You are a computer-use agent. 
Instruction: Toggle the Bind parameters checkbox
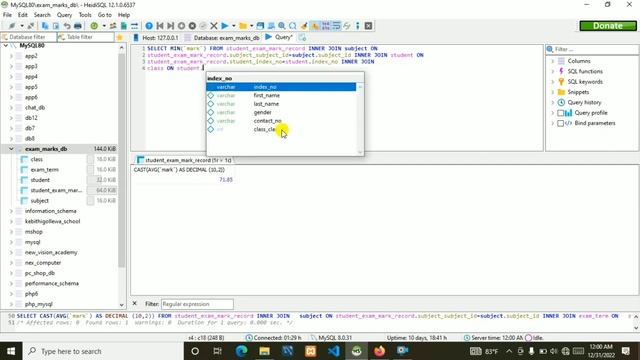click(561, 123)
